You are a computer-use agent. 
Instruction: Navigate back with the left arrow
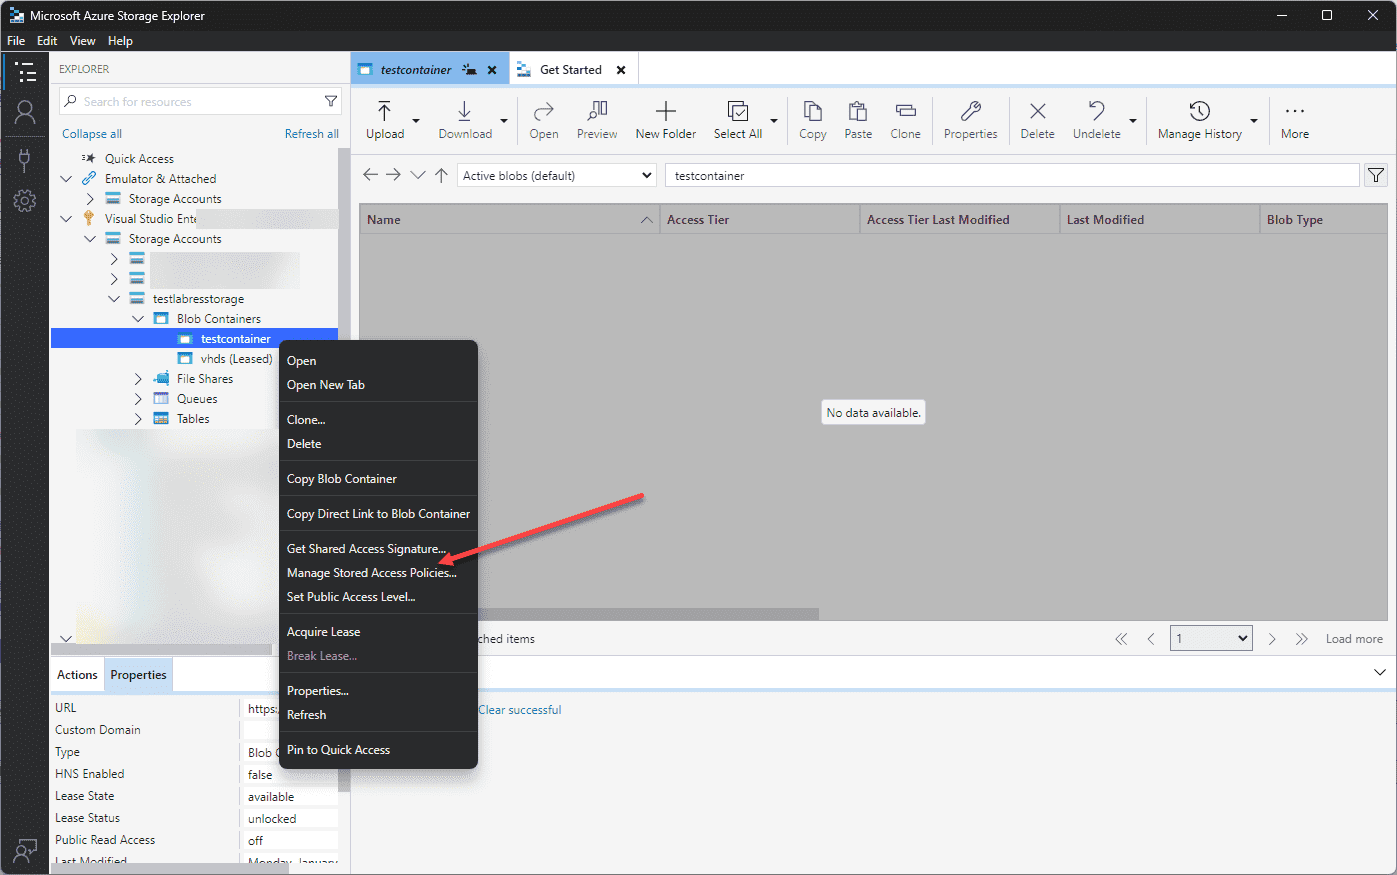click(x=370, y=175)
